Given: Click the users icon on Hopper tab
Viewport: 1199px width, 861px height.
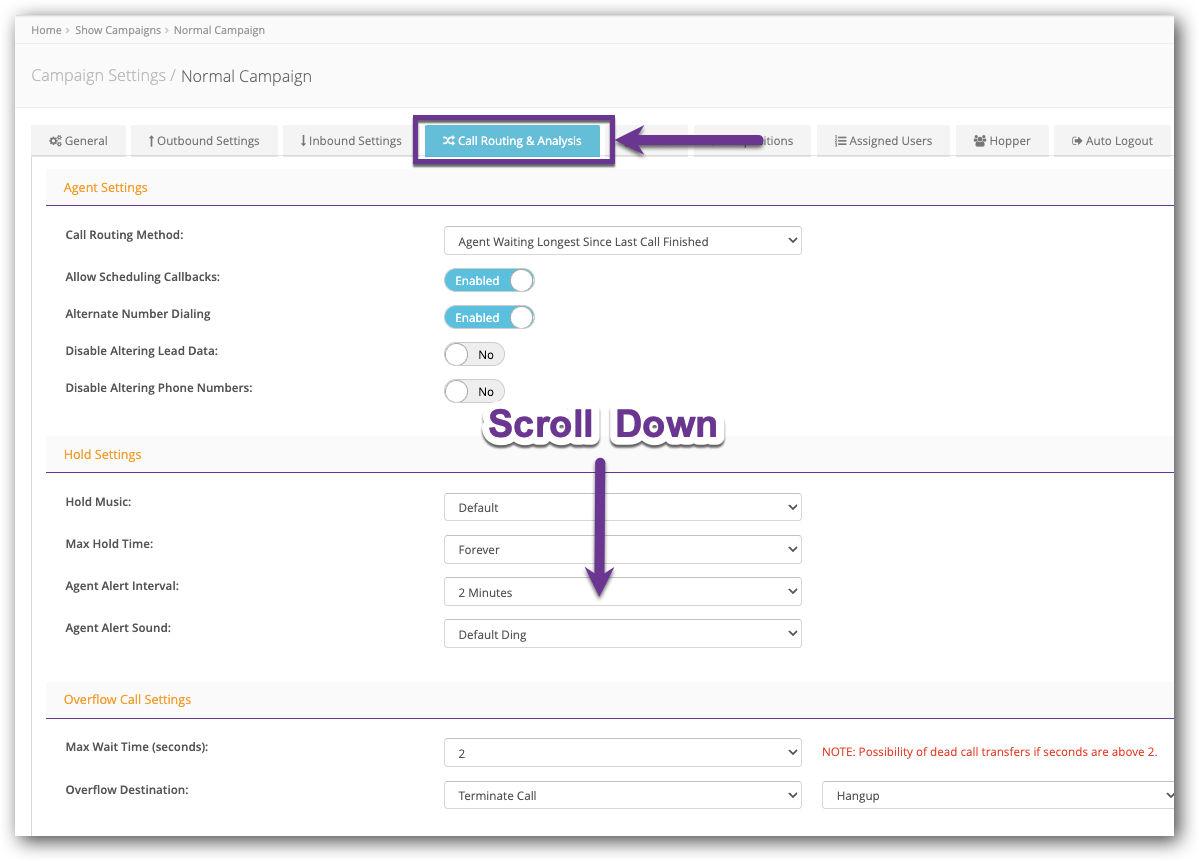Looking at the screenshot, I should 980,141.
